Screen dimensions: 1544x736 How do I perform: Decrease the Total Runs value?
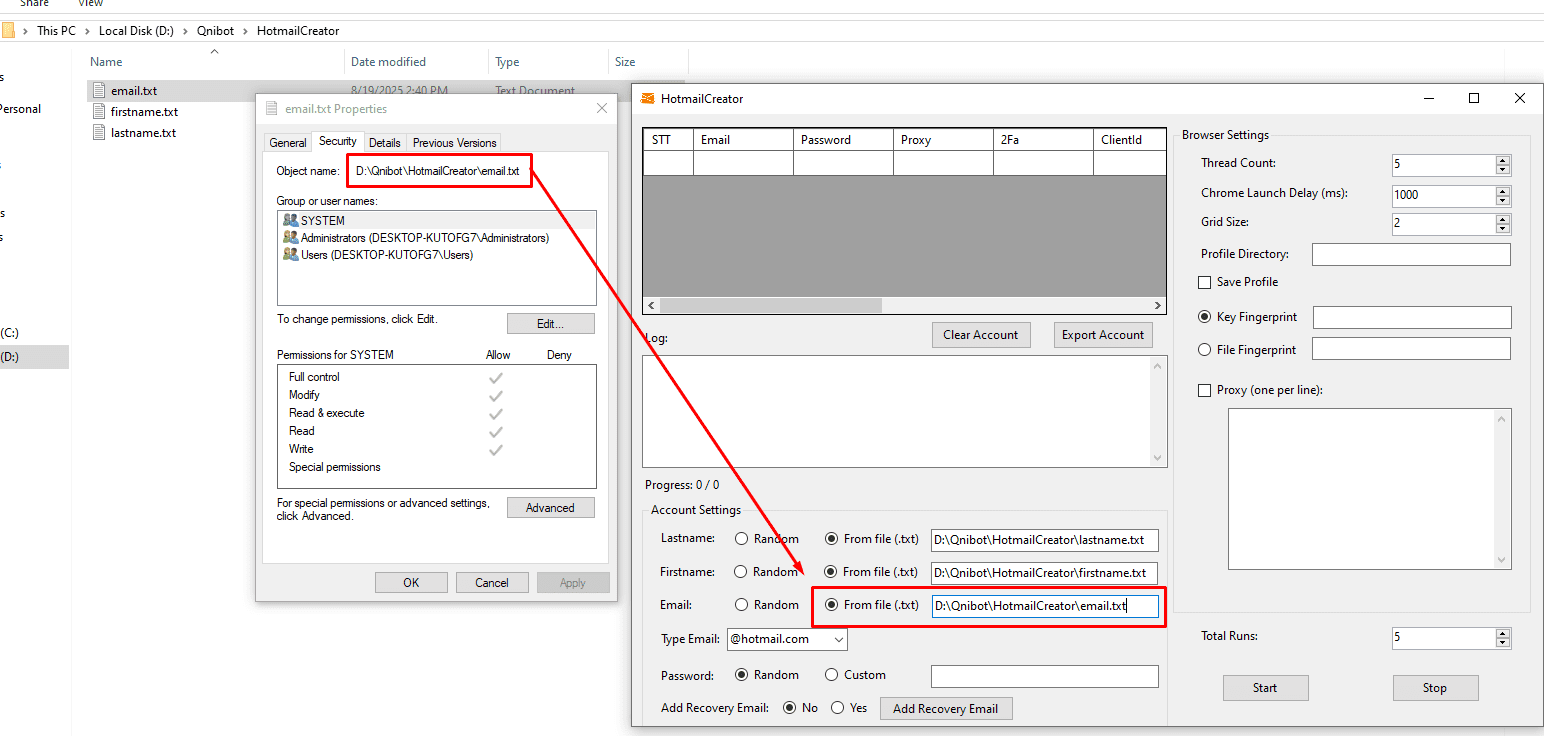(1503, 643)
